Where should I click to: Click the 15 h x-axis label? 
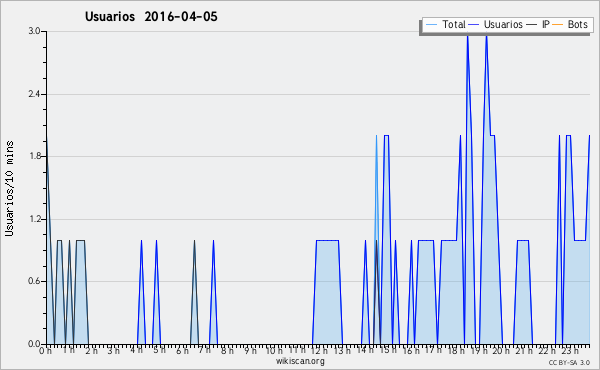pos(388,350)
